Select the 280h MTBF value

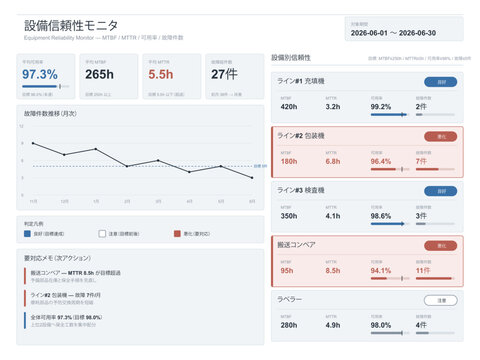coord(289,325)
